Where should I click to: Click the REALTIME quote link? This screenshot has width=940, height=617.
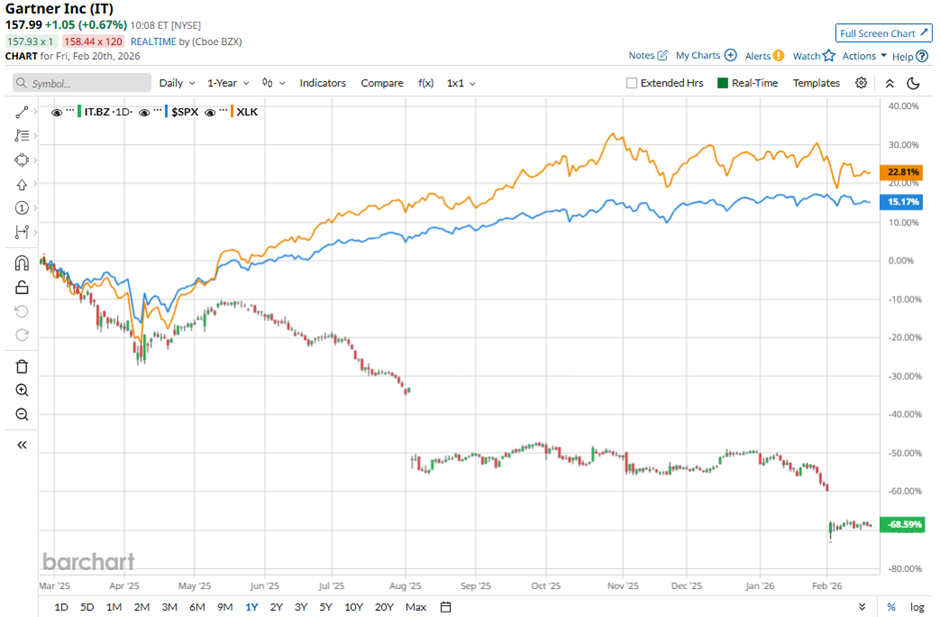pos(153,41)
